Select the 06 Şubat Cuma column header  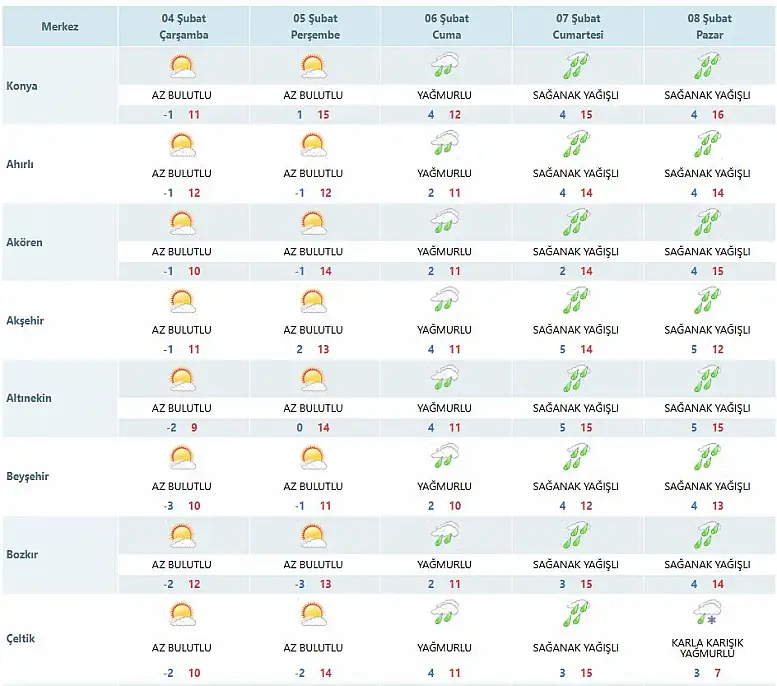pyautogui.click(x=444, y=27)
